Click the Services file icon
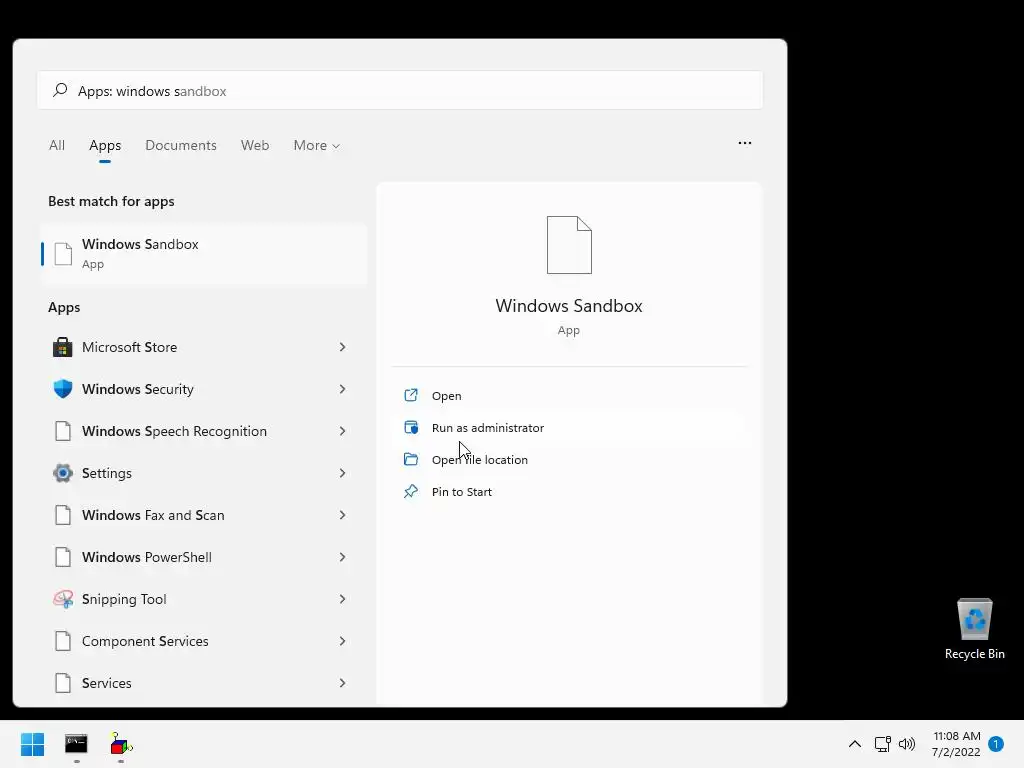Screen dimensions: 1024x768 tap(63, 682)
